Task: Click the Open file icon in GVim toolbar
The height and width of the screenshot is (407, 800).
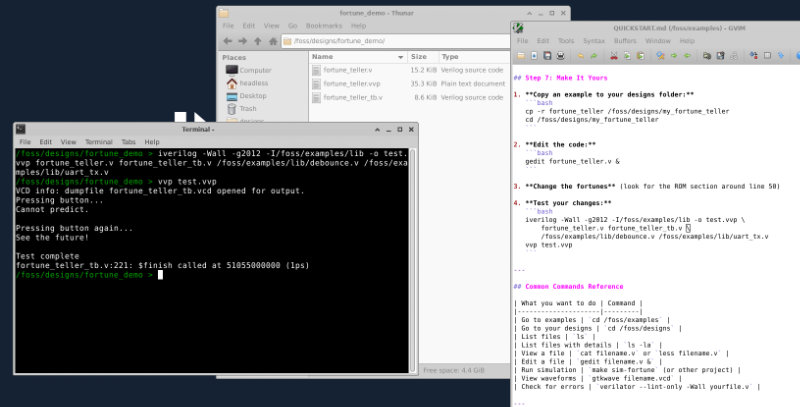Action: pyautogui.click(x=521, y=56)
